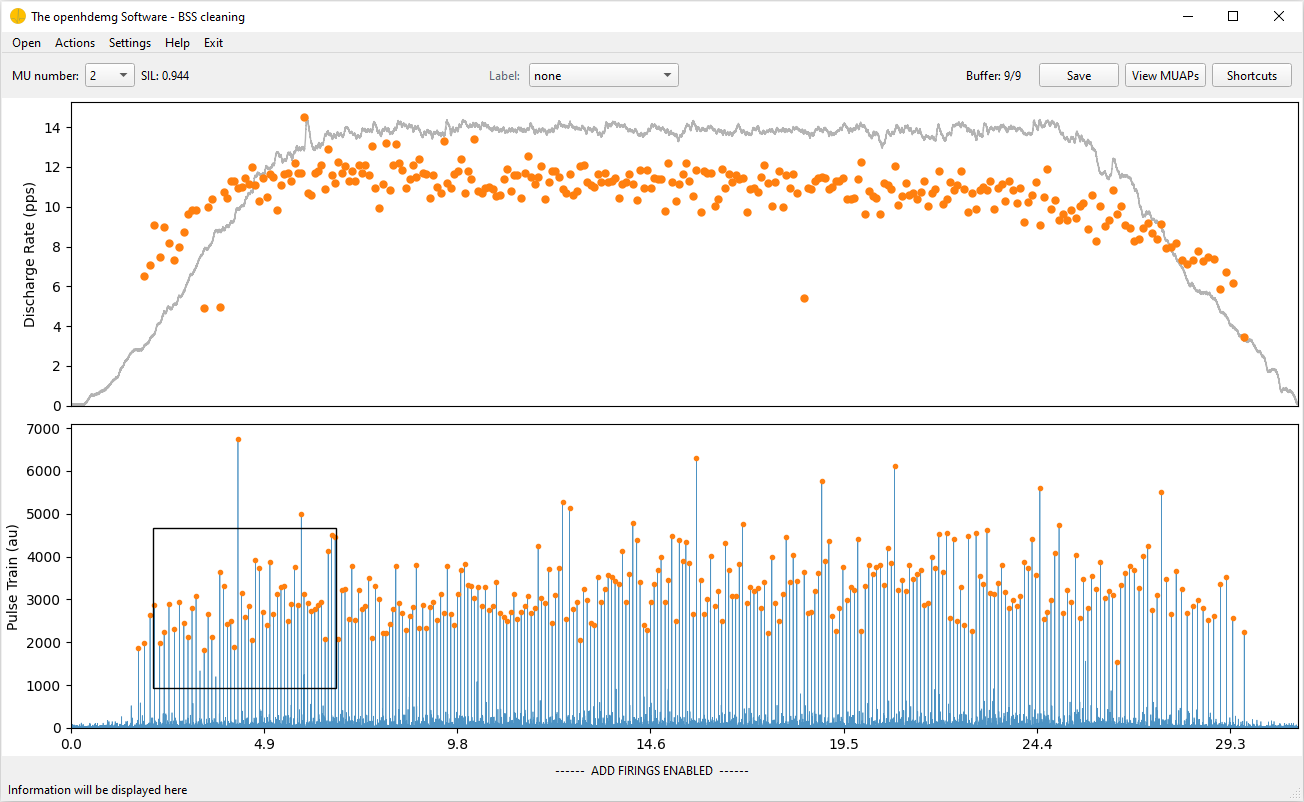Click the MU number label

click(45, 75)
